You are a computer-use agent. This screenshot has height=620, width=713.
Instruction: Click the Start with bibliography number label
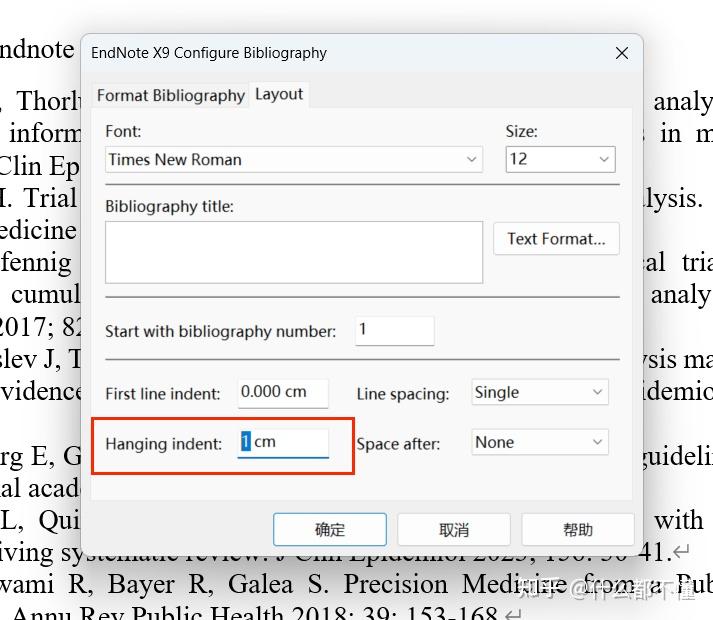pyautogui.click(x=221, y=332)
